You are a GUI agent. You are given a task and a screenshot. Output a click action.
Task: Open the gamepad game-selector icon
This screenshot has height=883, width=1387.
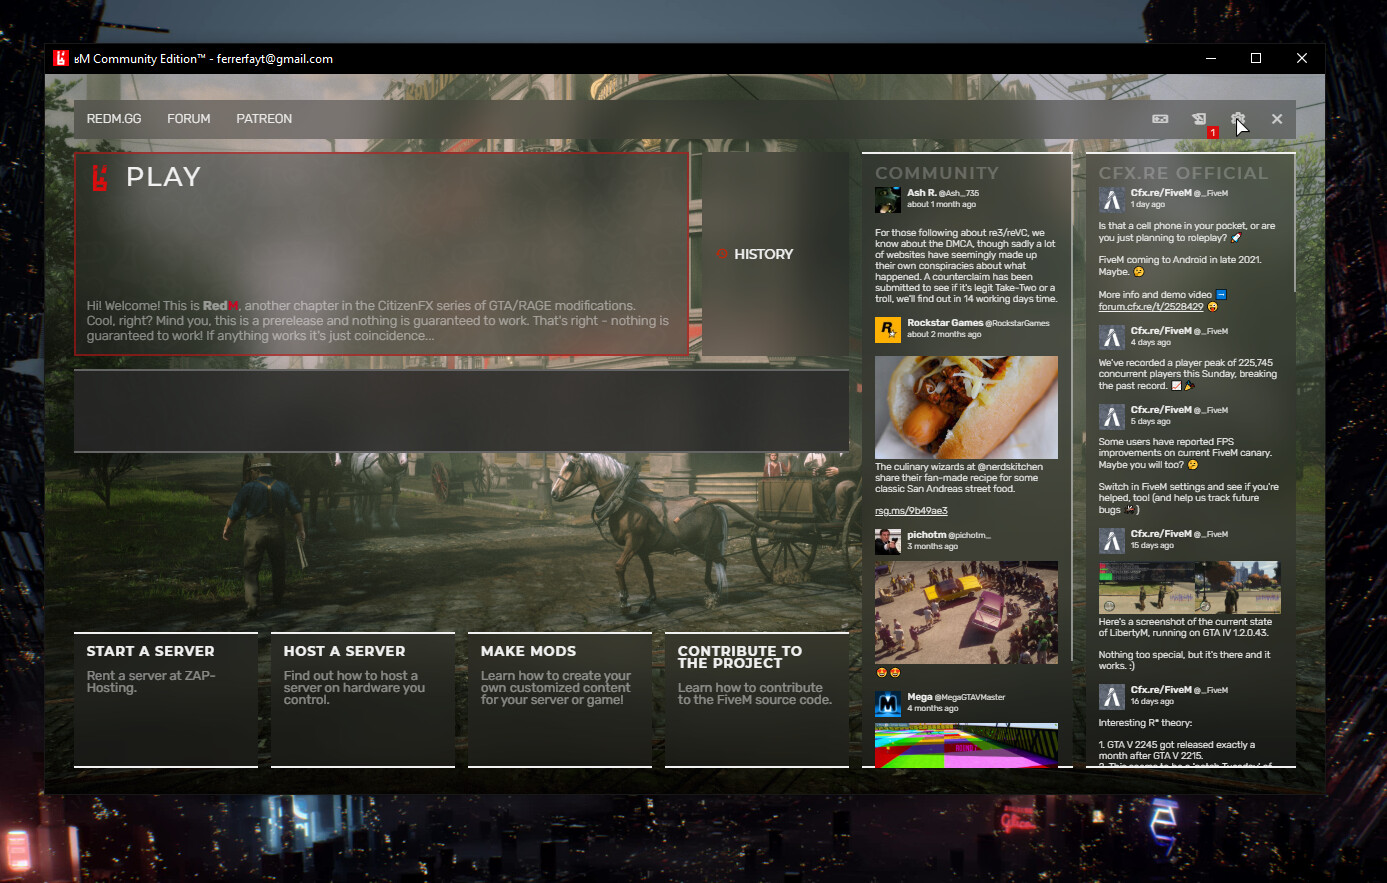point(1160,119)
